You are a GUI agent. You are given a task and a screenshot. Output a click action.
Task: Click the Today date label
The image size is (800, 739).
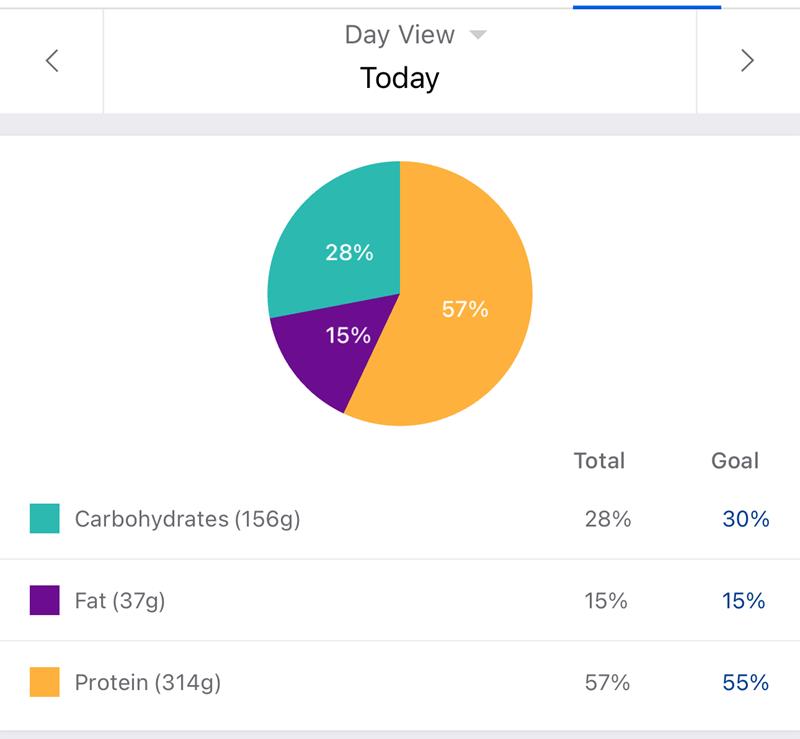coord(400,78)
